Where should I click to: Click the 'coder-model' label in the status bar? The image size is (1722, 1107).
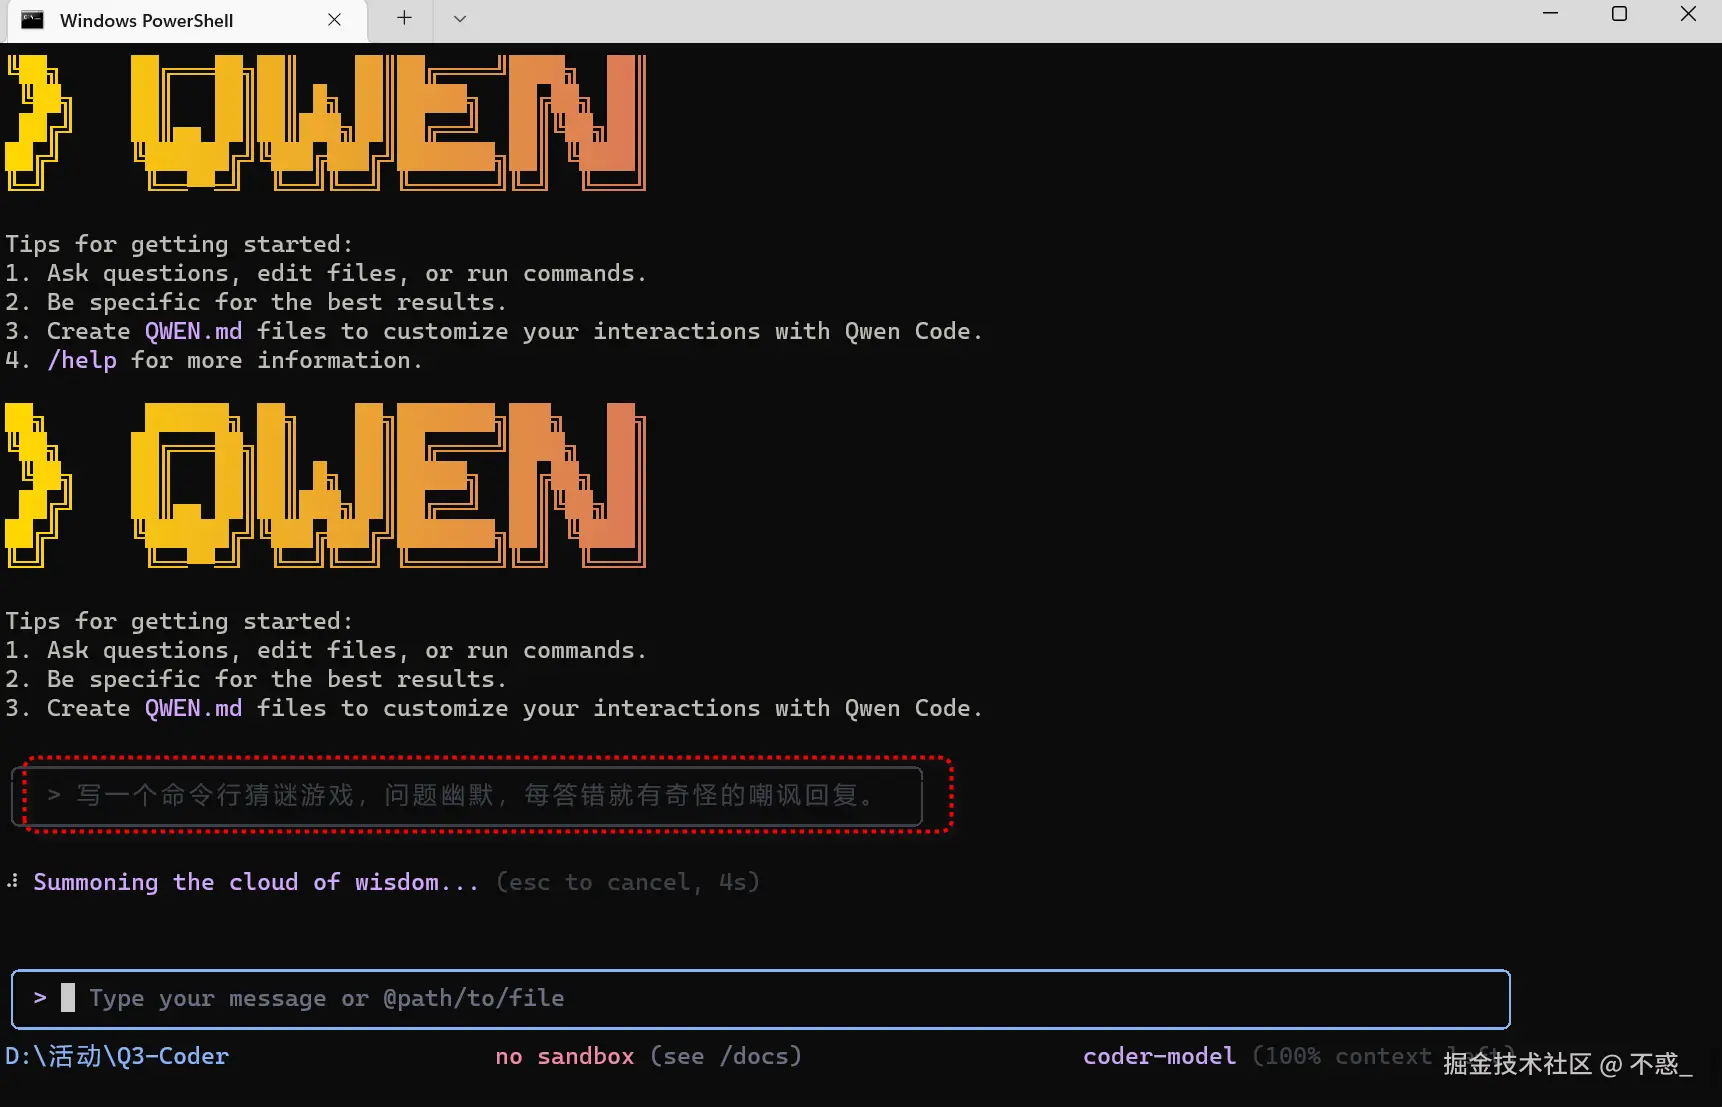pyautogui.click(x=1160, y=1056)
